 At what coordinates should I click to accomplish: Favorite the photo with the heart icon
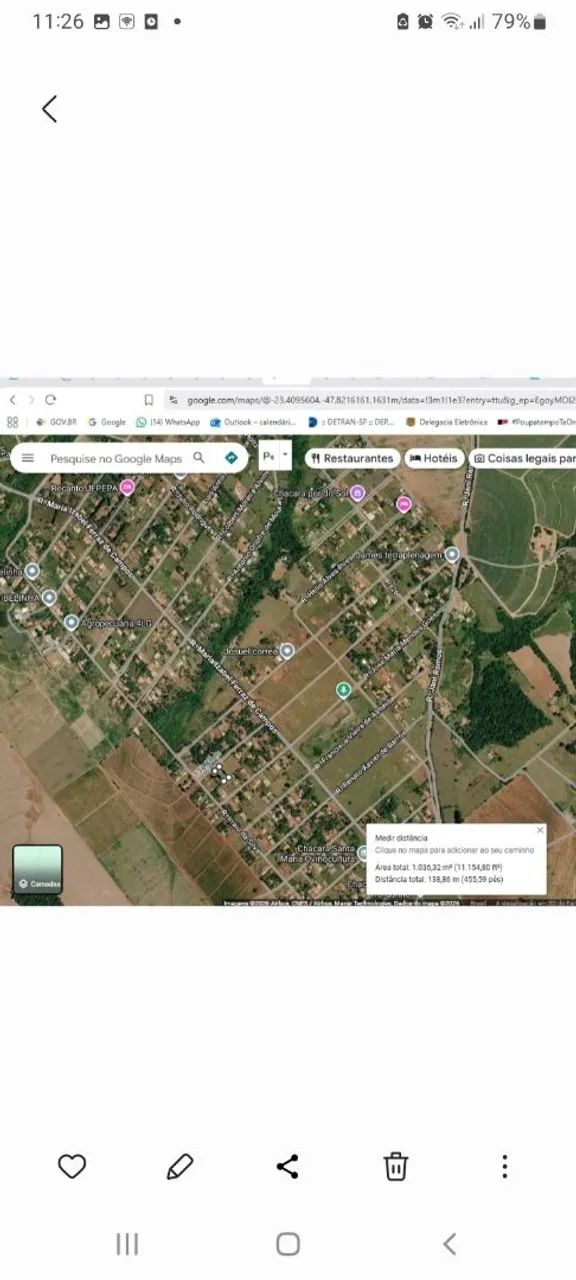[72, 1166]
